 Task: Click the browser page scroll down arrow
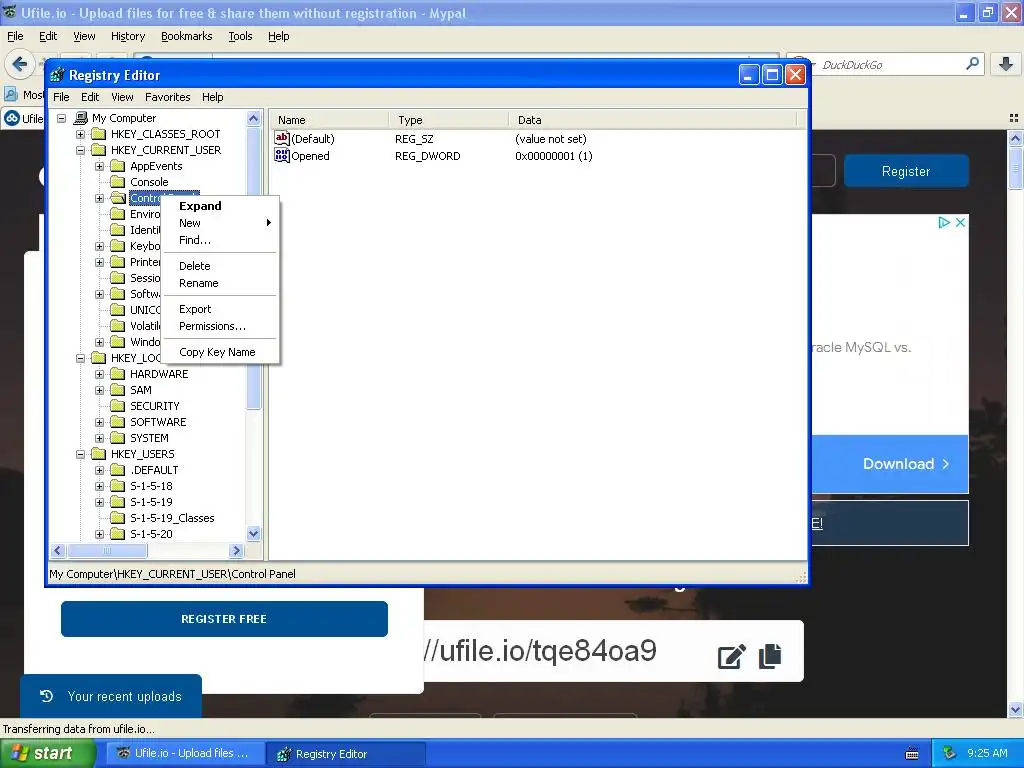click(x=1016, y=709)
